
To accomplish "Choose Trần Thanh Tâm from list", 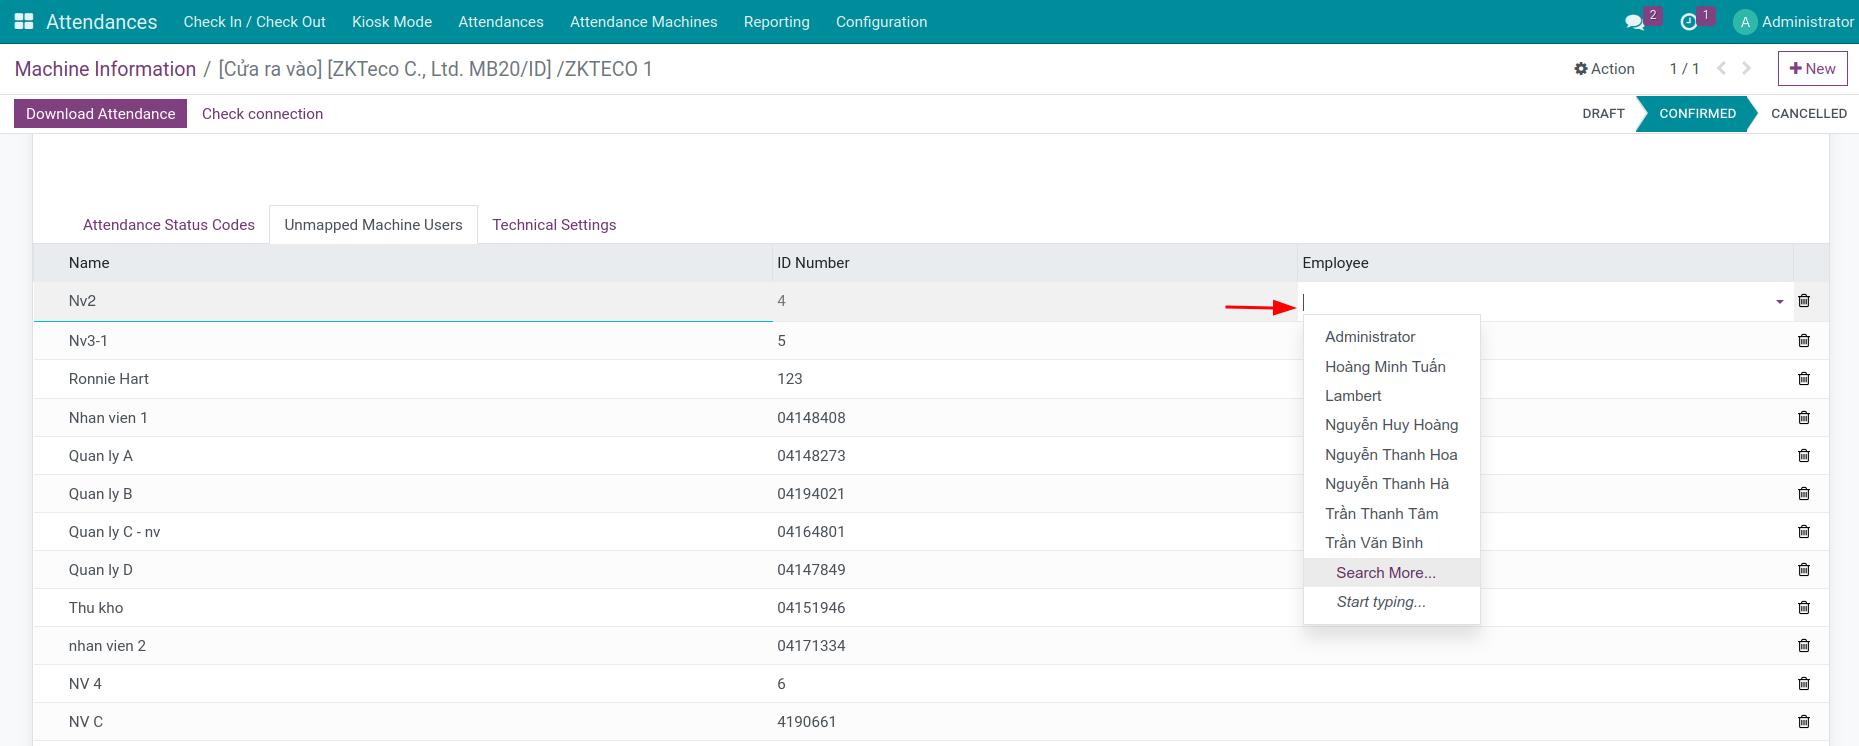I will coord(1391,514).
